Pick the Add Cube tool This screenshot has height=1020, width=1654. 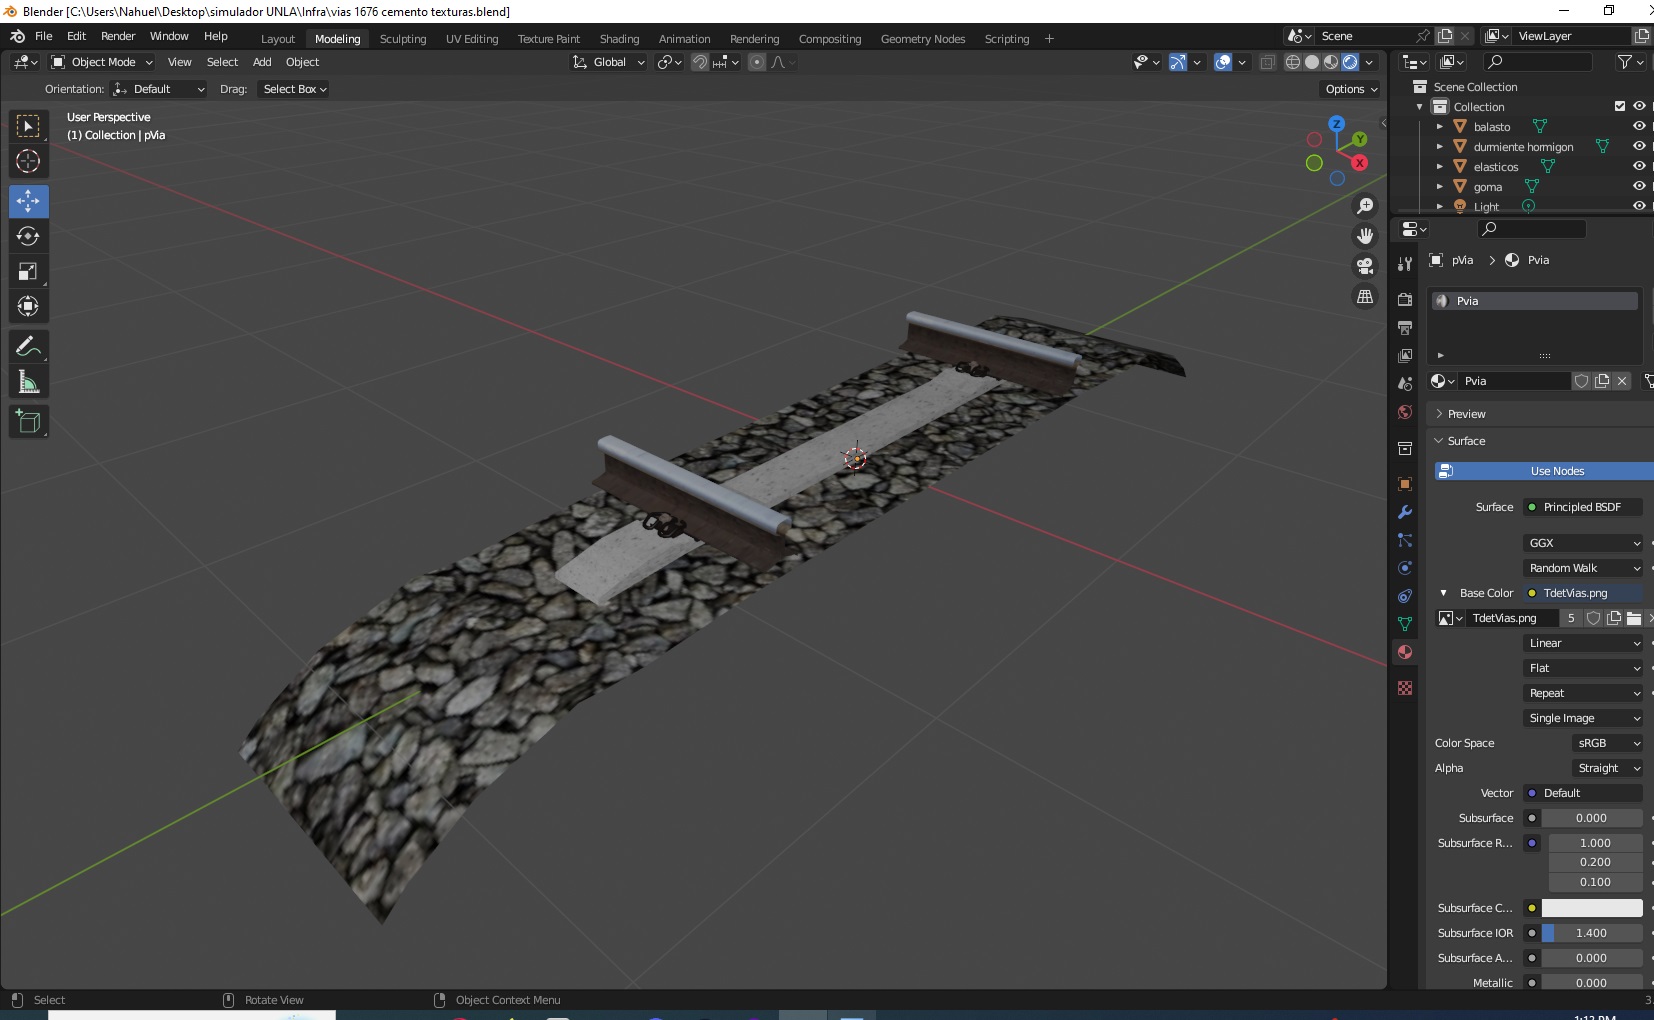click(x=28, y=422)
